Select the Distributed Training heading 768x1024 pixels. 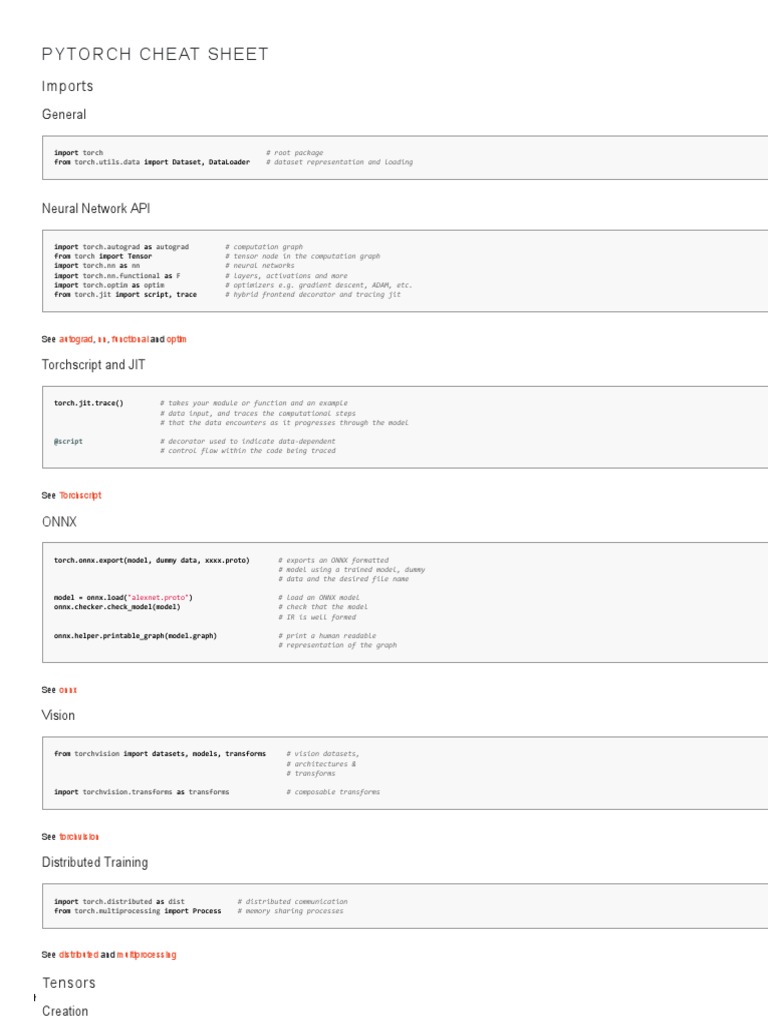94,862
